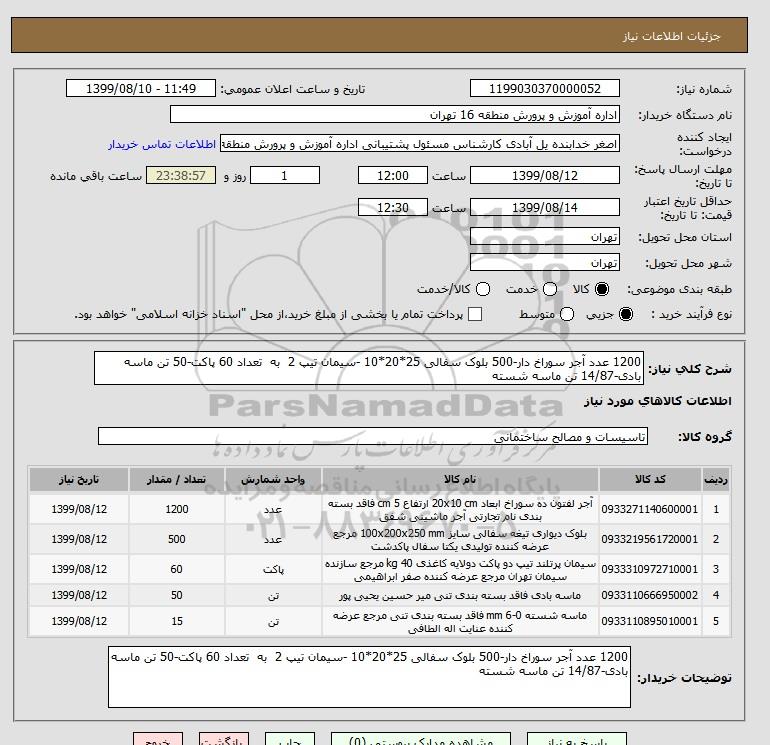Click the کد کالا column header

[x=650, y=479]
